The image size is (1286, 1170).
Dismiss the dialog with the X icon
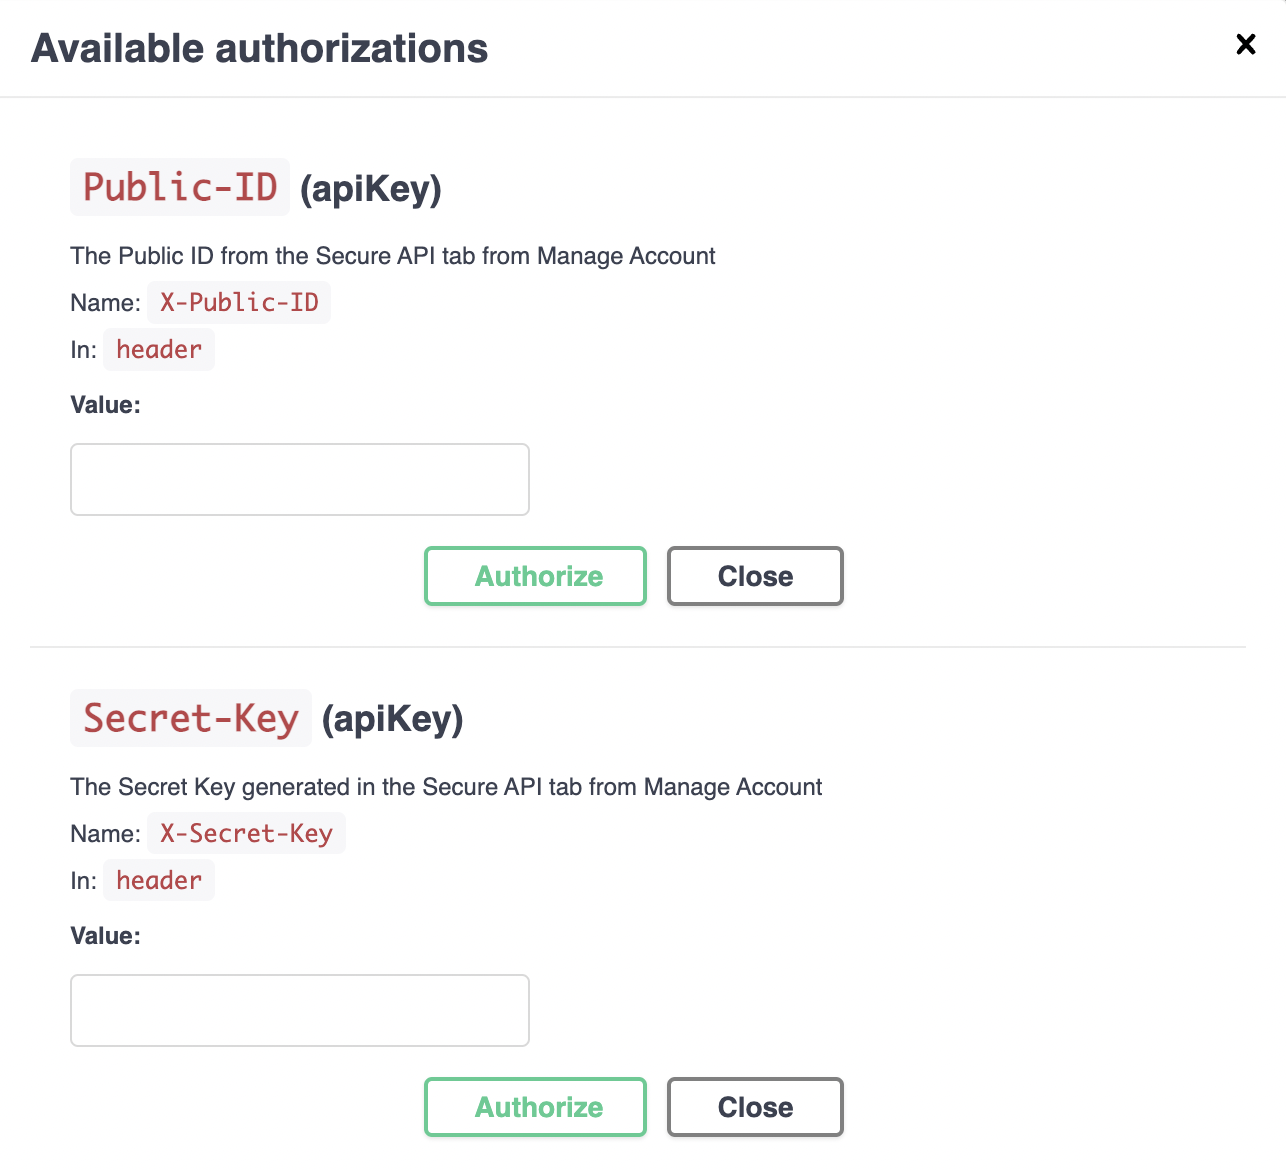[x=1245, y=44]
